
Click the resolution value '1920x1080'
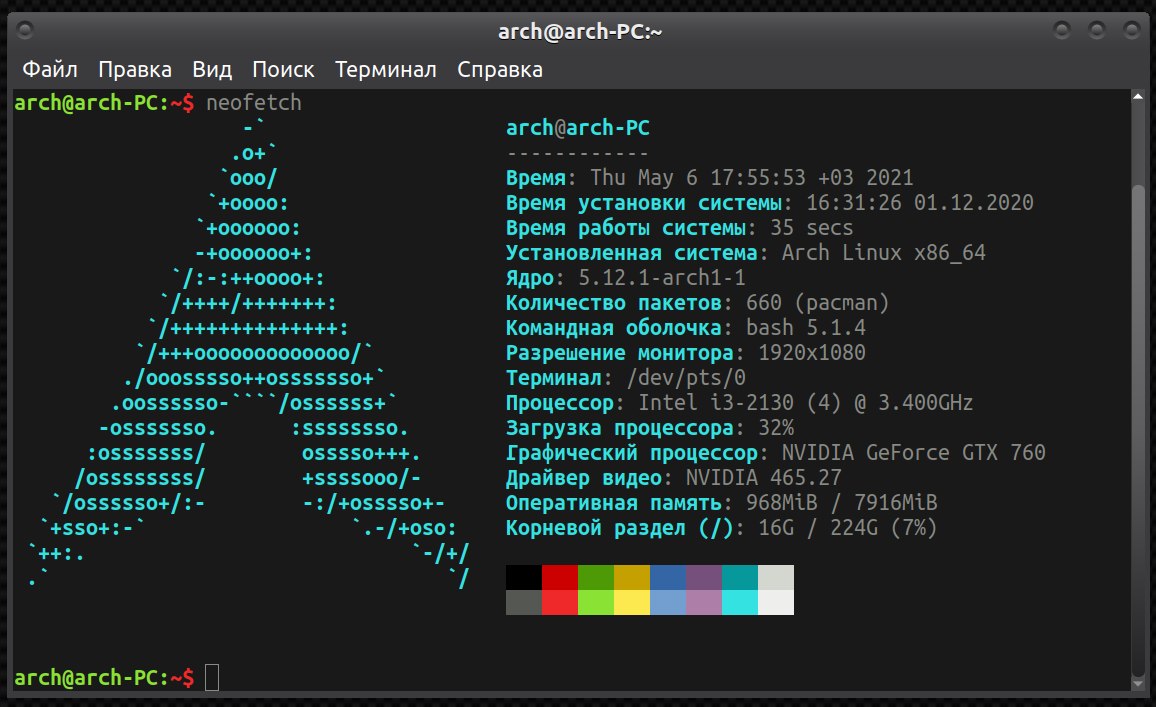812,353
